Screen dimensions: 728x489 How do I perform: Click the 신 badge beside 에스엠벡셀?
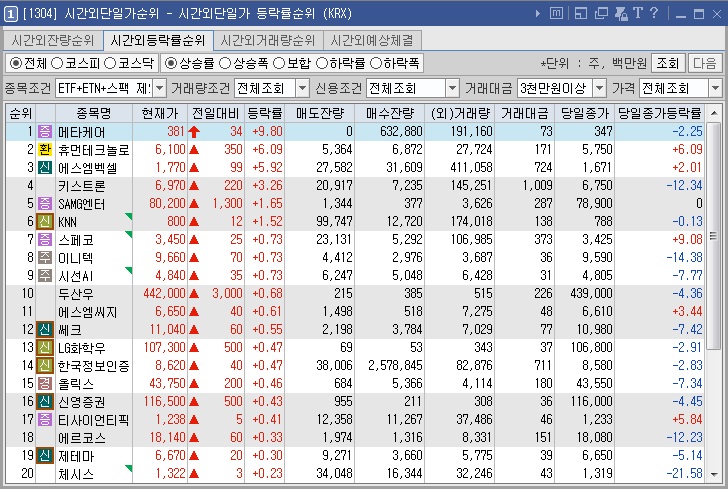(x=45, y=167)
